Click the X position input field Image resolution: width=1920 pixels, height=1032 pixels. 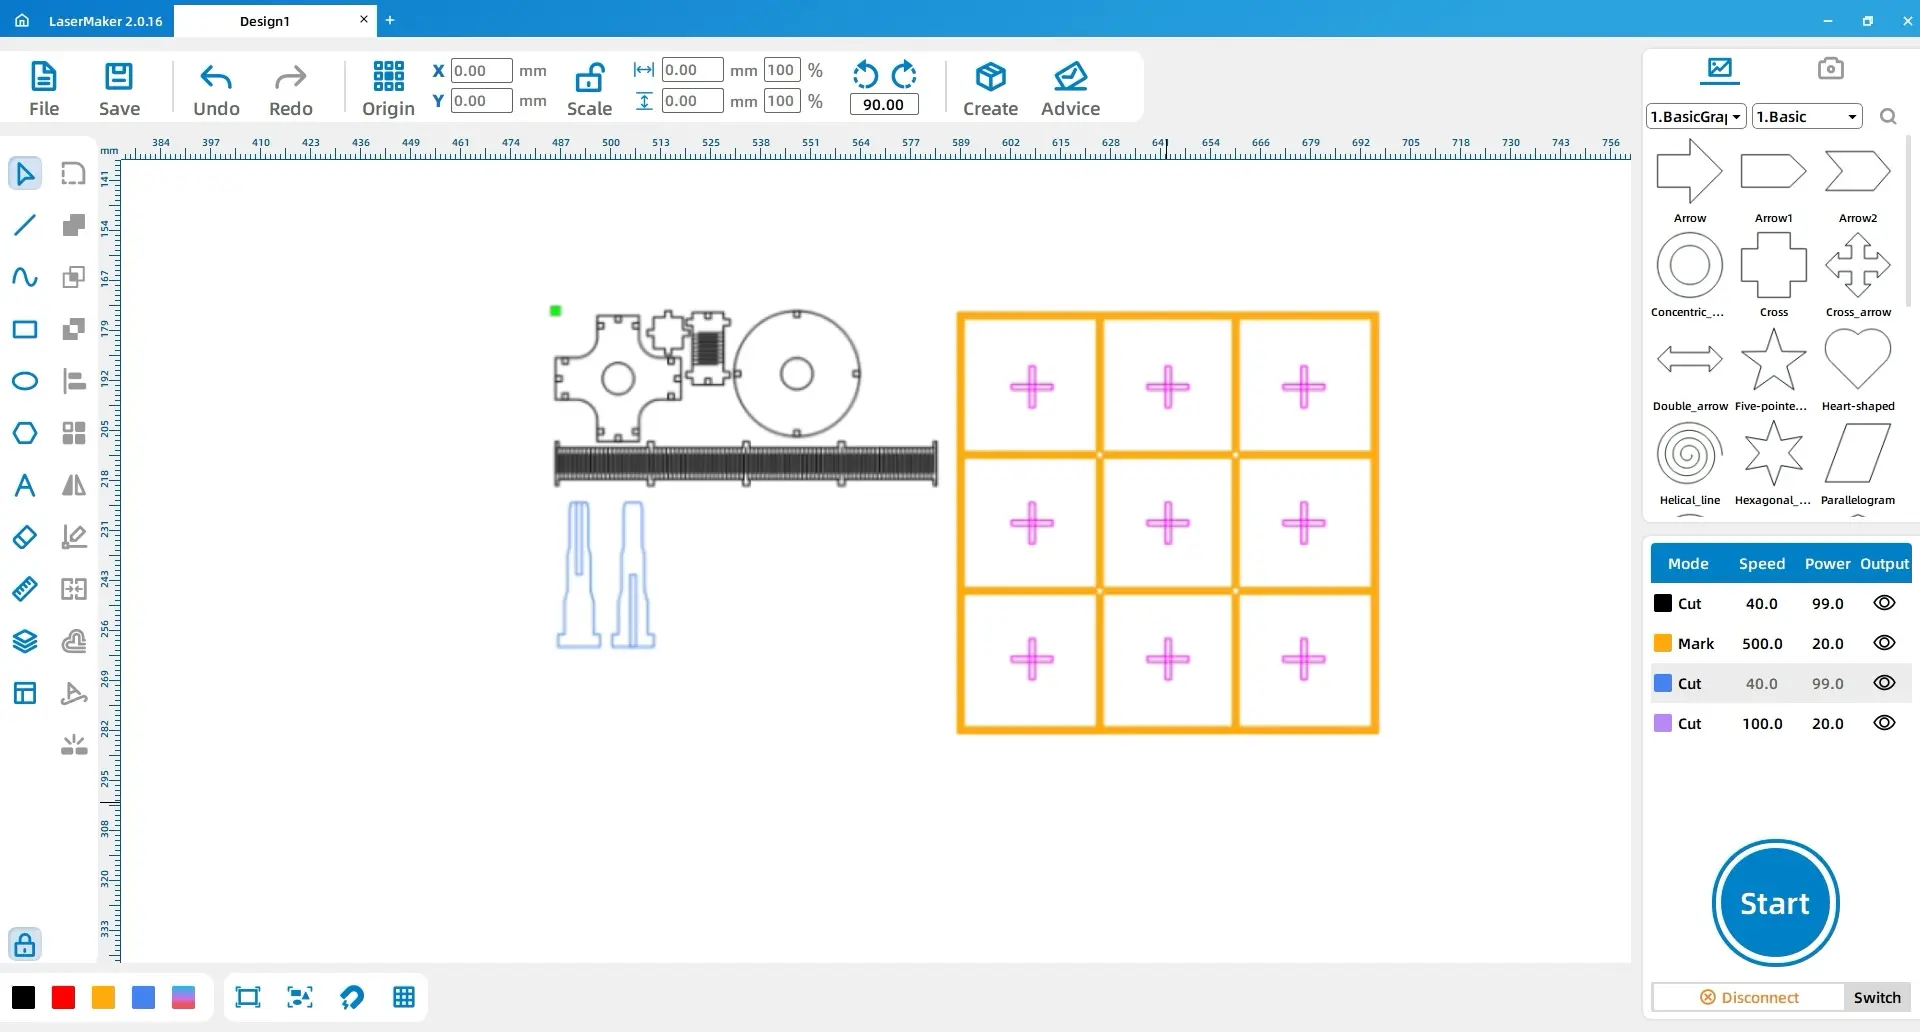click(x=481, y=70)
